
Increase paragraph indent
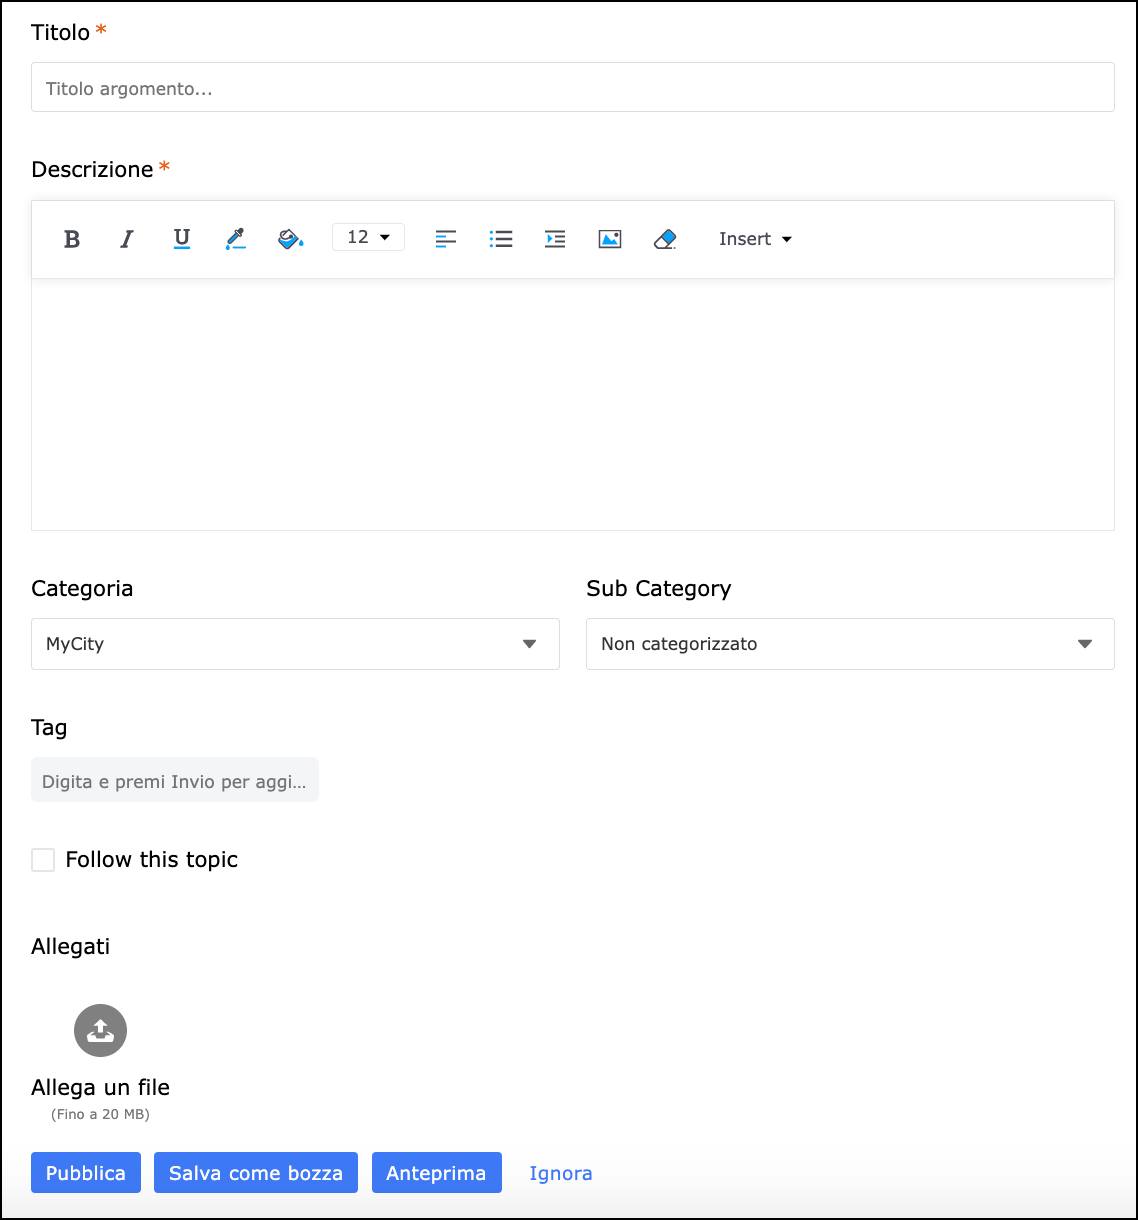tap(555, 239)
